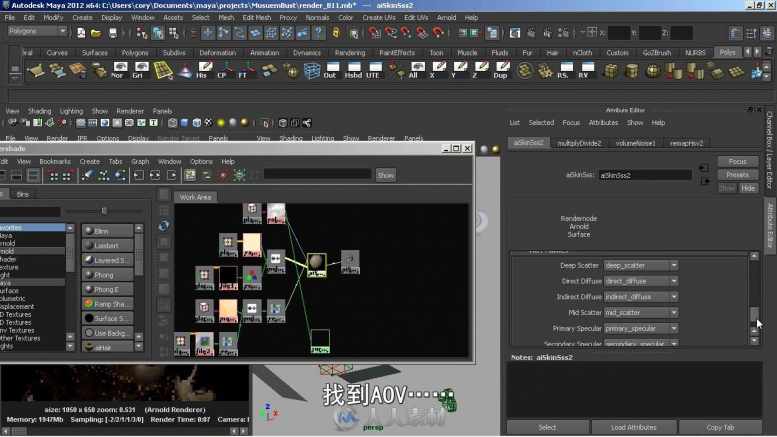This screenshot has height=437, width=777.
Task: Click the Select button at bottom
Action: (x=547, y=427)
